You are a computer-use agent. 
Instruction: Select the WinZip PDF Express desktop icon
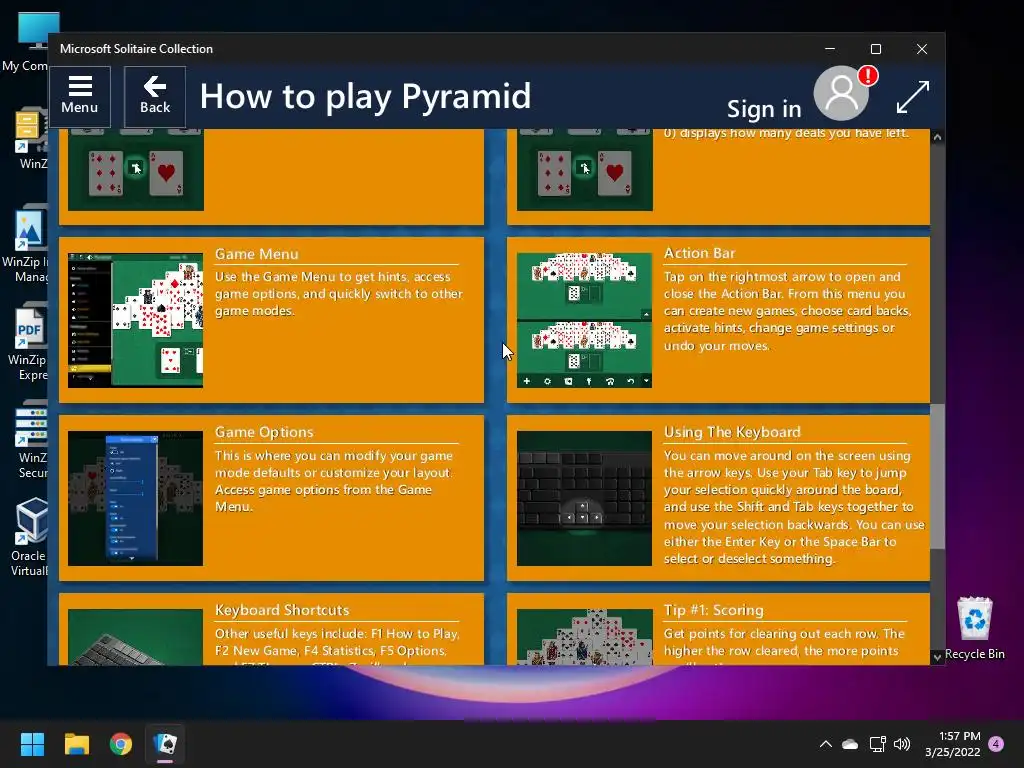[x=29, y=342]
